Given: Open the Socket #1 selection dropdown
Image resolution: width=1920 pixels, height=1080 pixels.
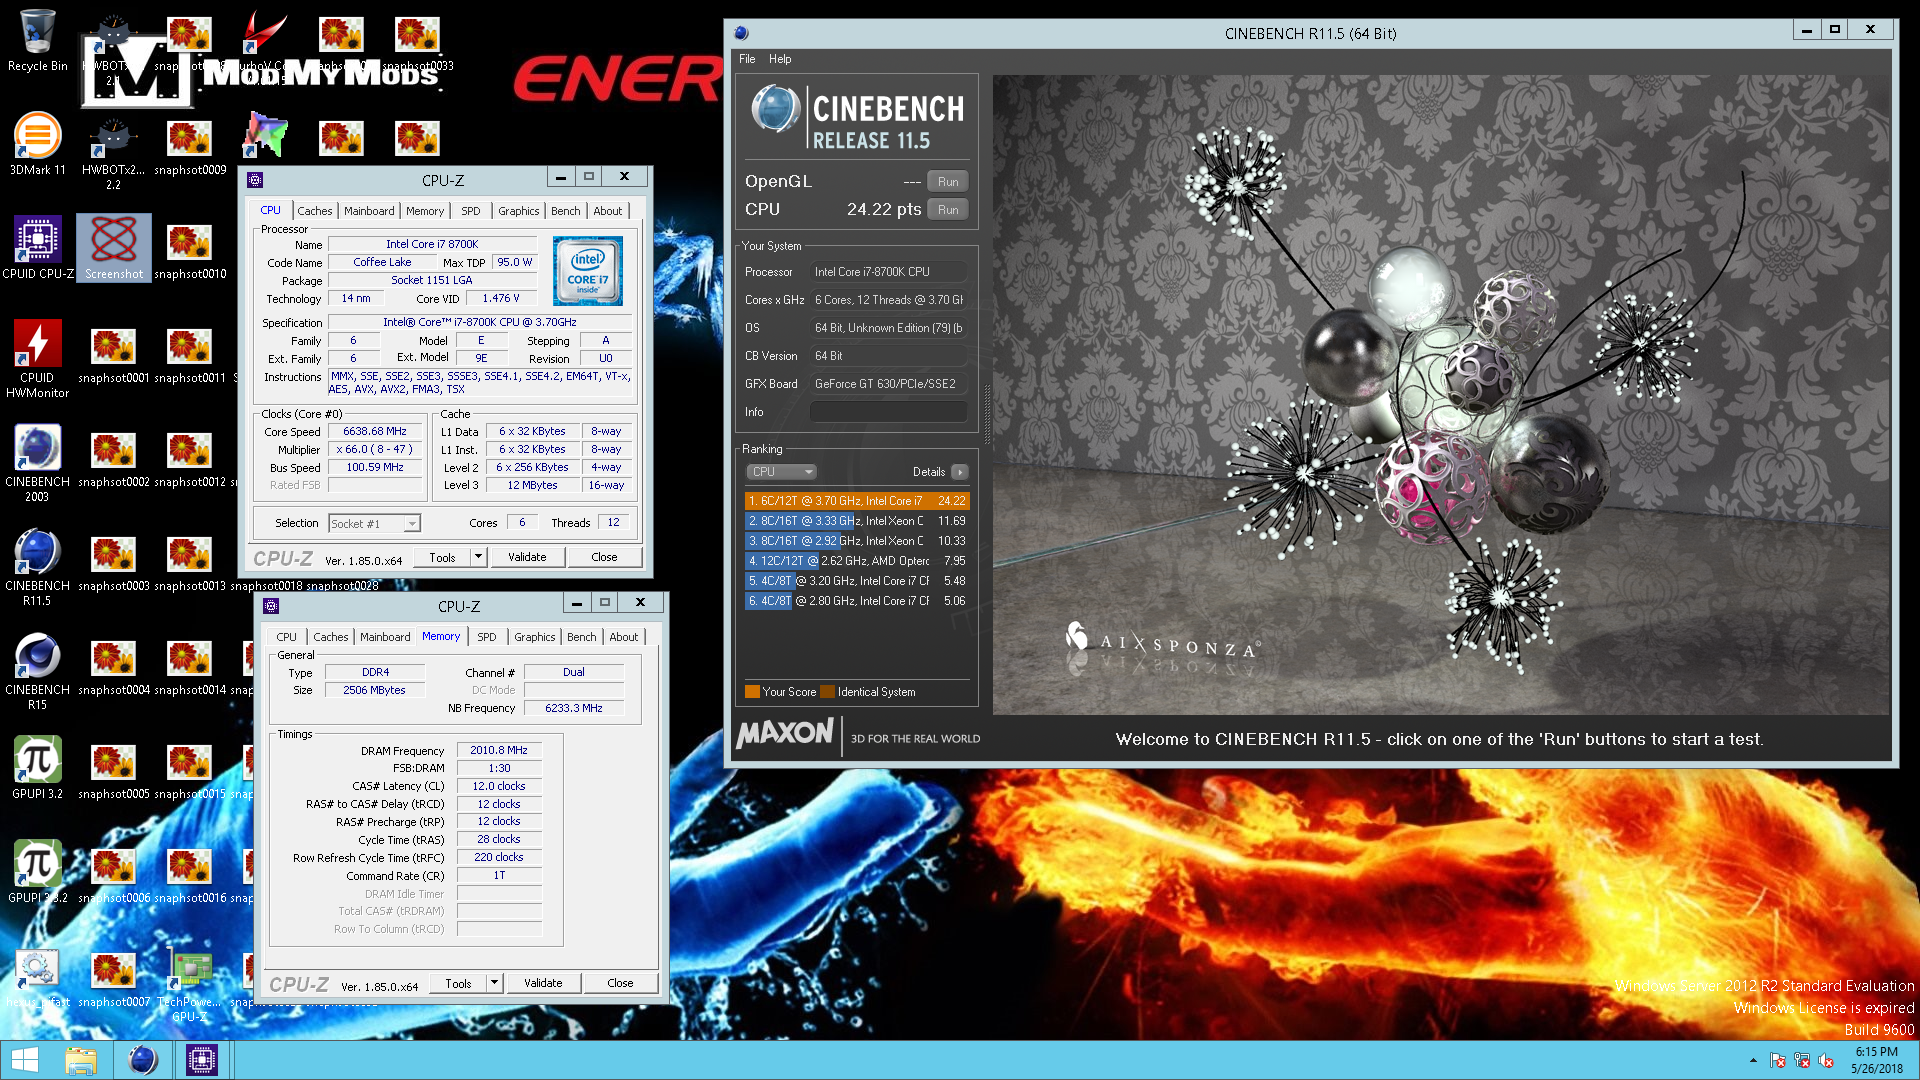Looking at the screenshot, I should (x=374, y=523).
